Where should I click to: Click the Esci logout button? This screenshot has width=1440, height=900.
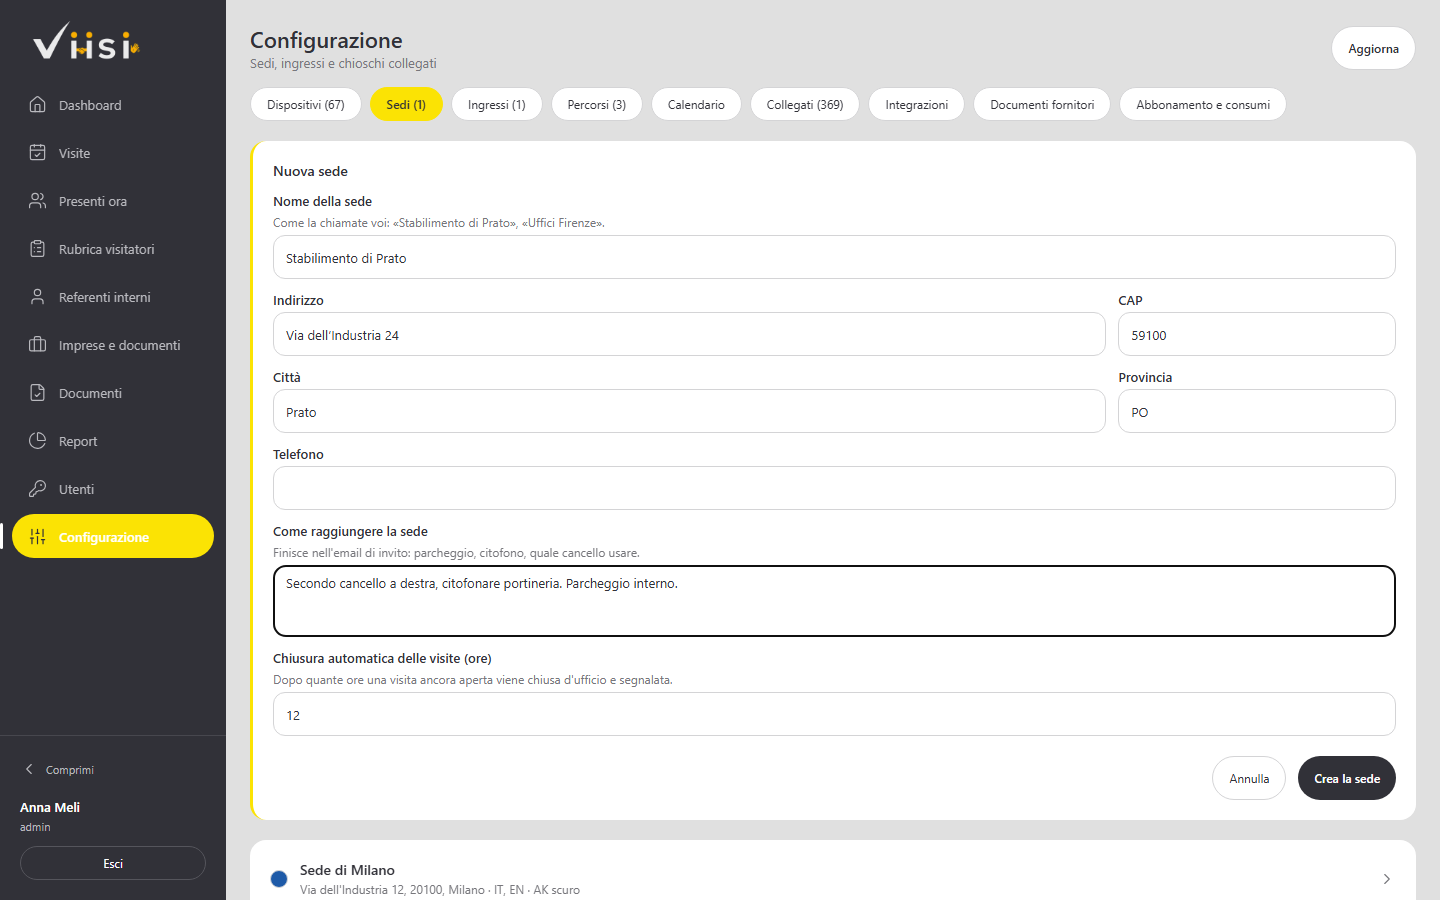pos(113,863)
